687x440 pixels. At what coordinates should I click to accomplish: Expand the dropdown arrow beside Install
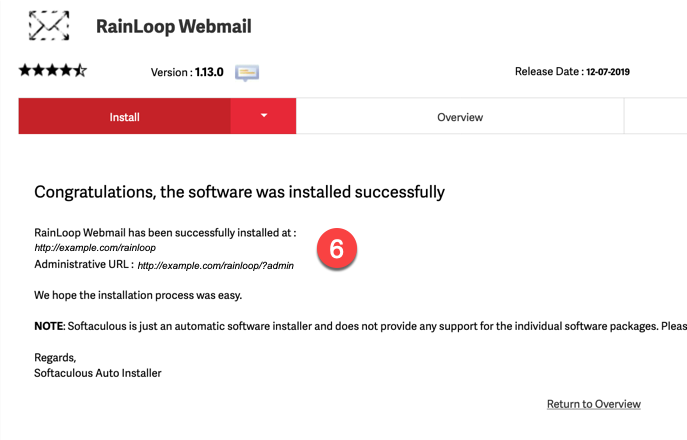click(x=264, y=116)
